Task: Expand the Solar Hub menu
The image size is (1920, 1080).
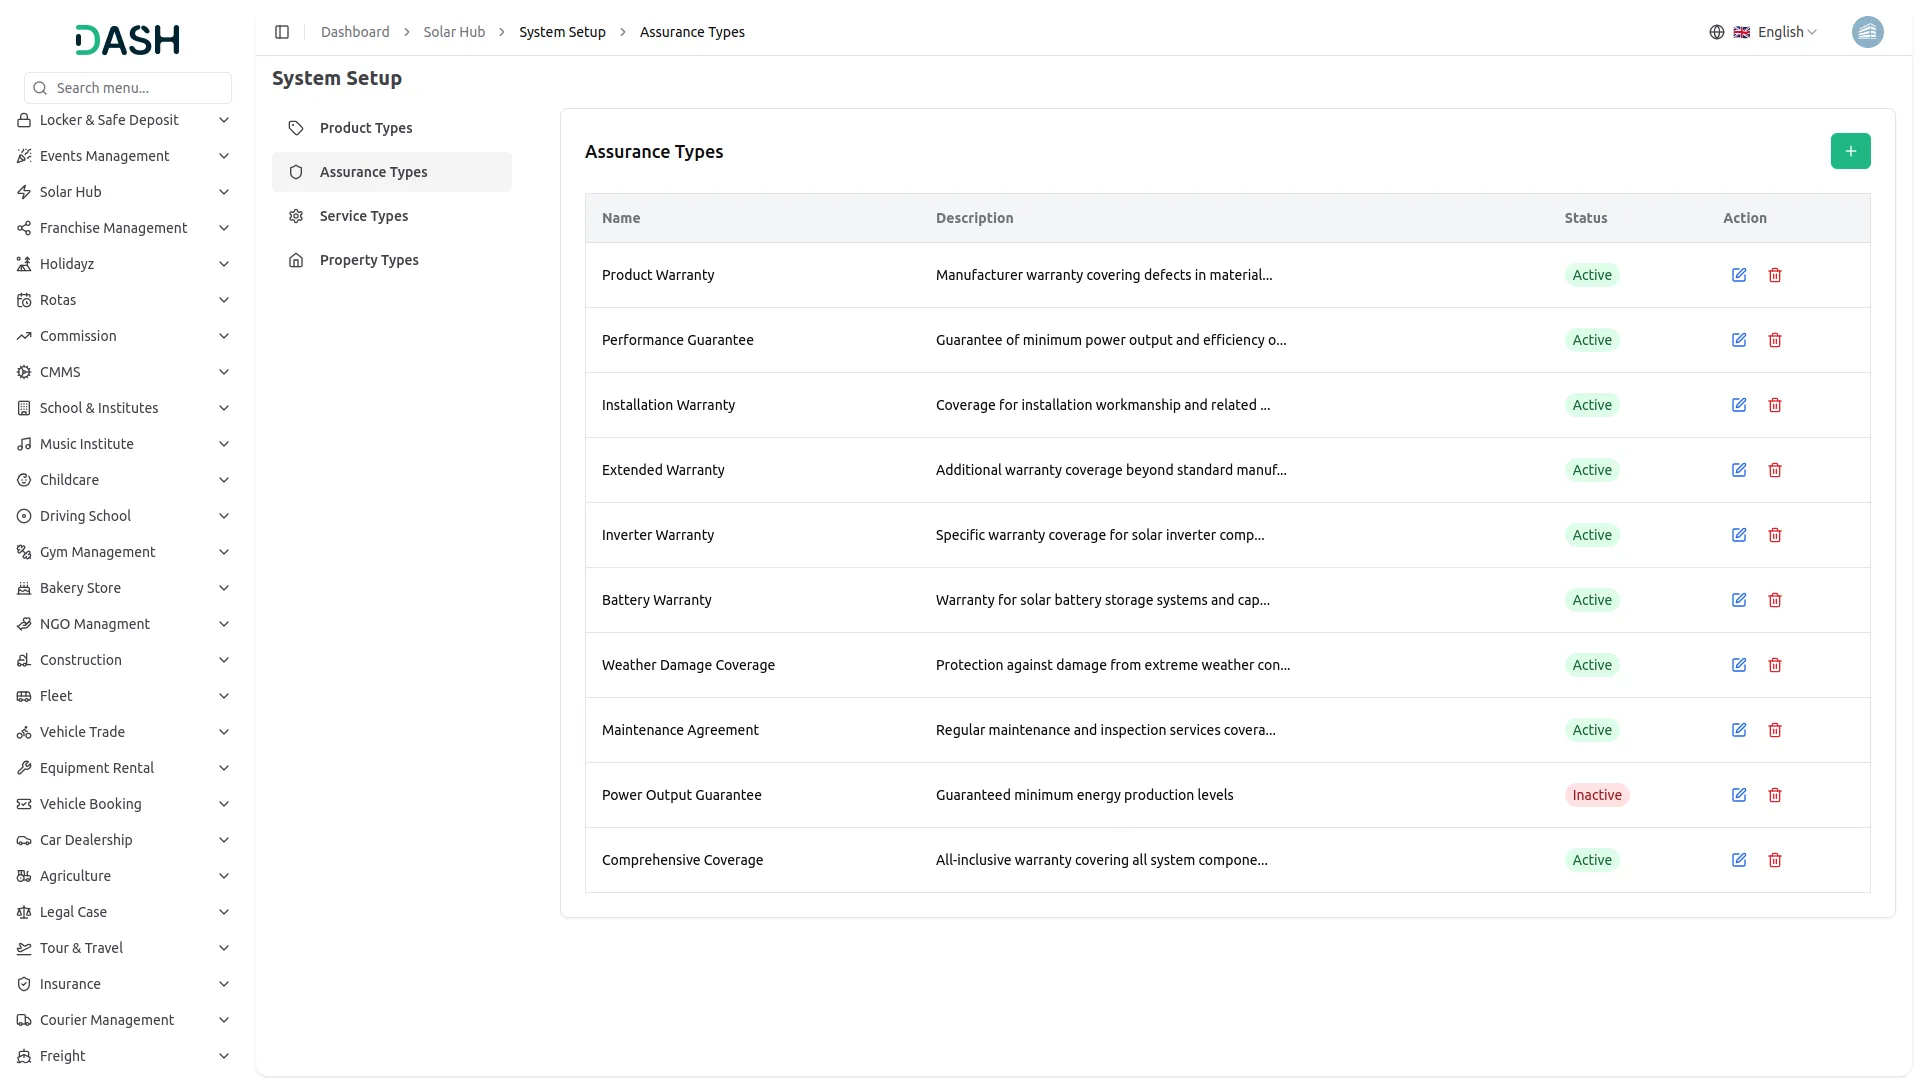Action: point(124,192)
